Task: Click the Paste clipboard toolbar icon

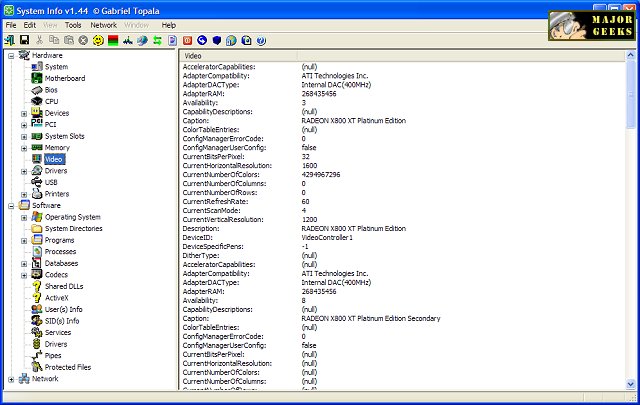Action: click(69, 40)
